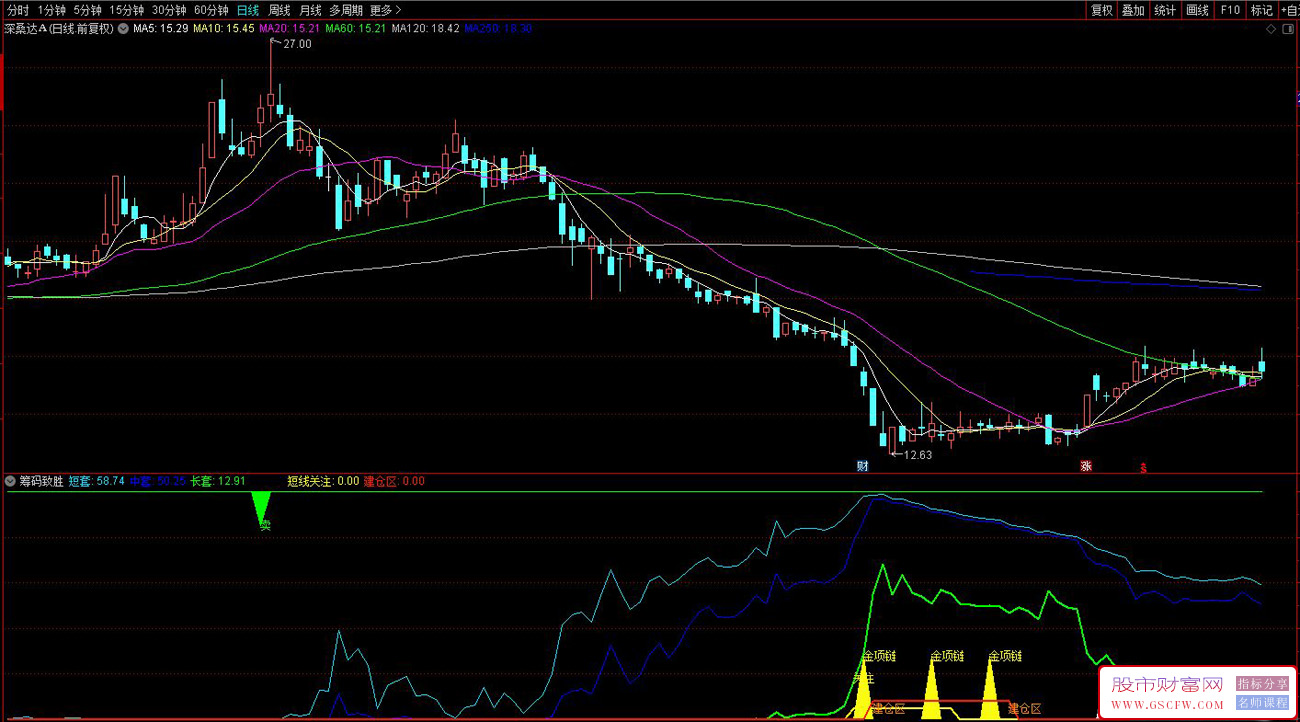
Task: Open the 画线 drawing tool
Action: click(1197, 10)
